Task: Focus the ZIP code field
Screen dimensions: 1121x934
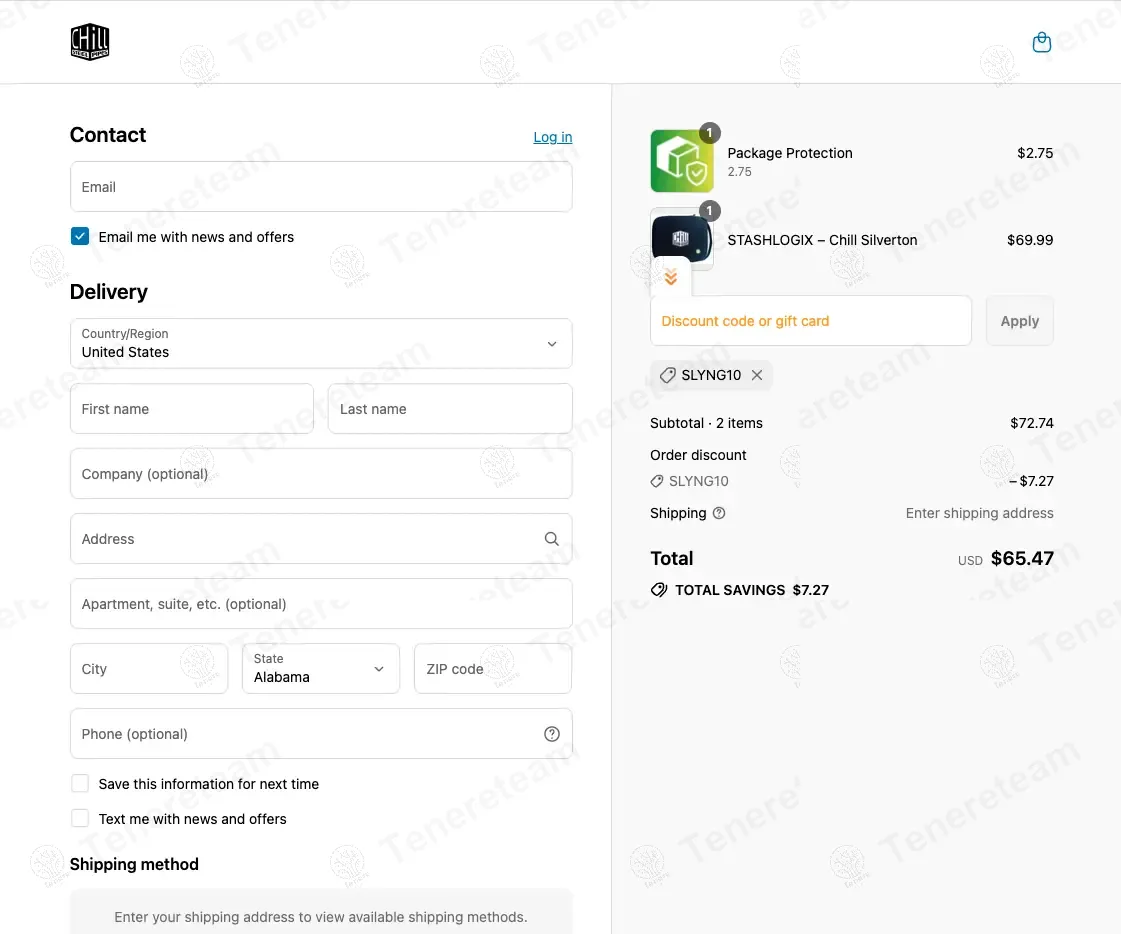Action: [x=493, y=669]
